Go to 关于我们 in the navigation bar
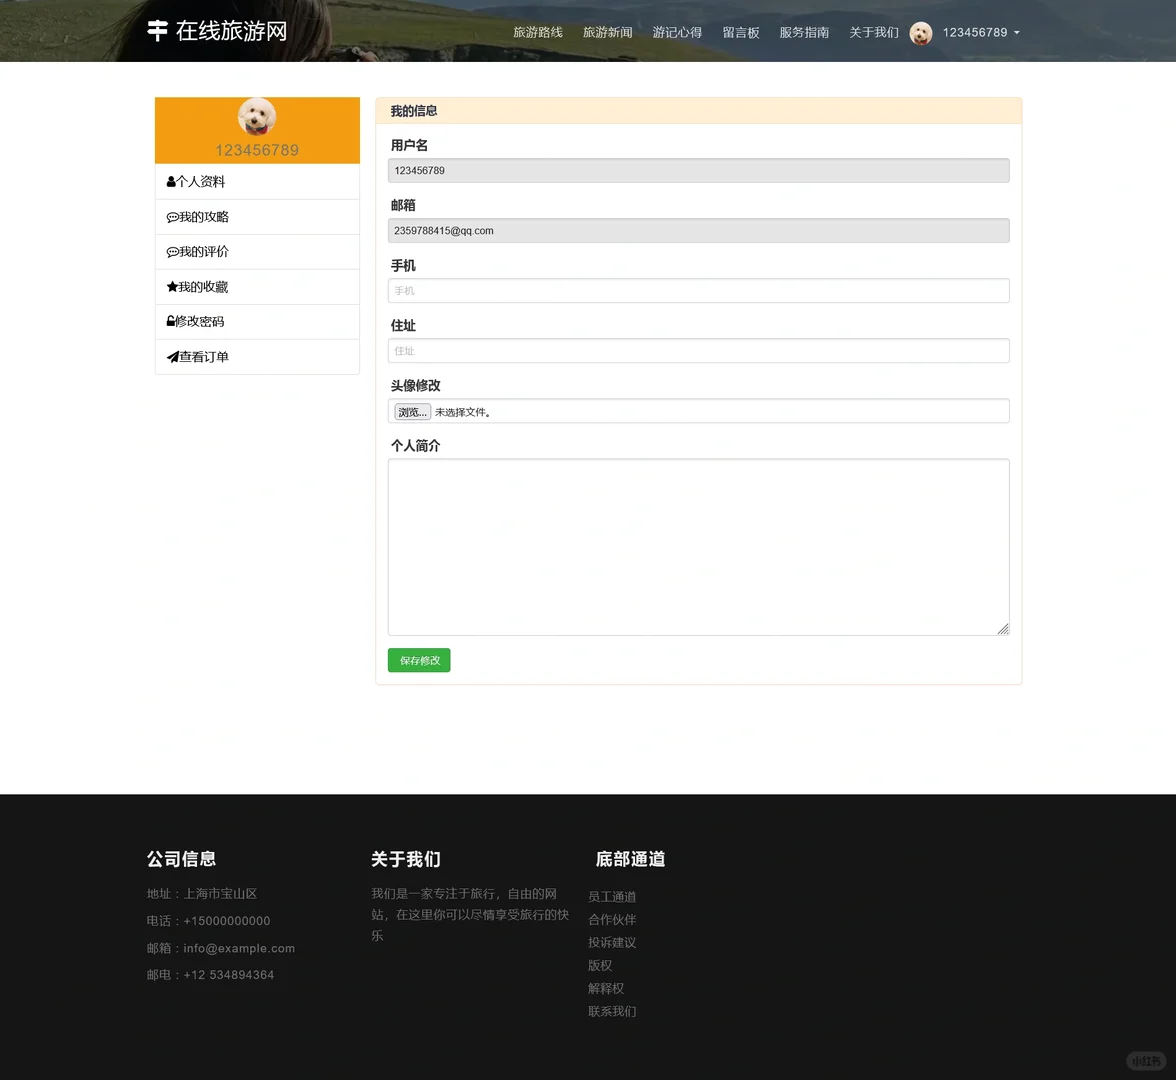This screenshot has height=1080, width=1176. (873, 32)
